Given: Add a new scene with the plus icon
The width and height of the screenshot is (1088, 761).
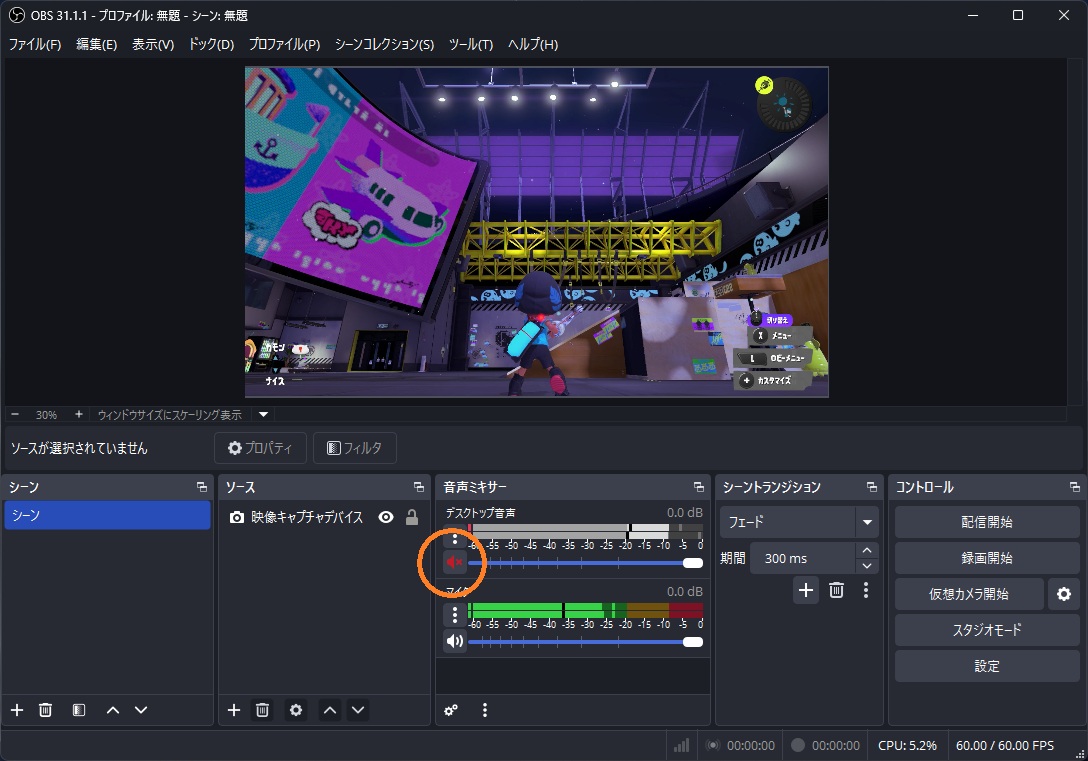Looking at the screenshot, I should point(17,710).
